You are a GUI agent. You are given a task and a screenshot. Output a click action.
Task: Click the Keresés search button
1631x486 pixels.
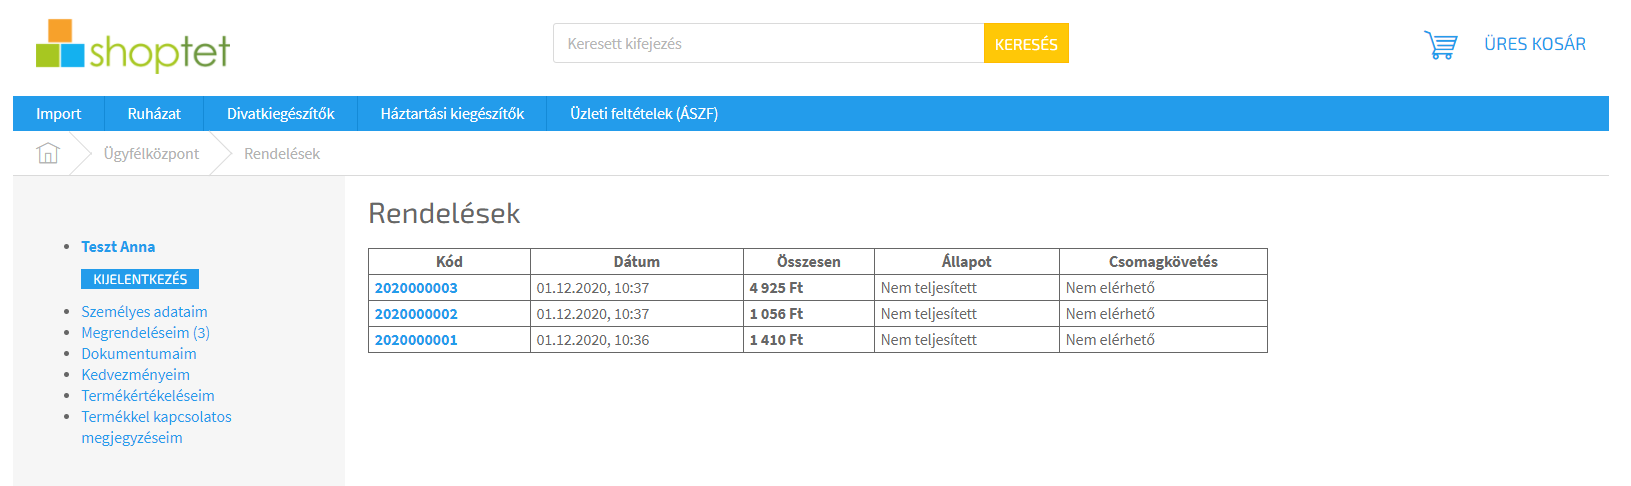pyautogui.click(x=1026, y=43)
